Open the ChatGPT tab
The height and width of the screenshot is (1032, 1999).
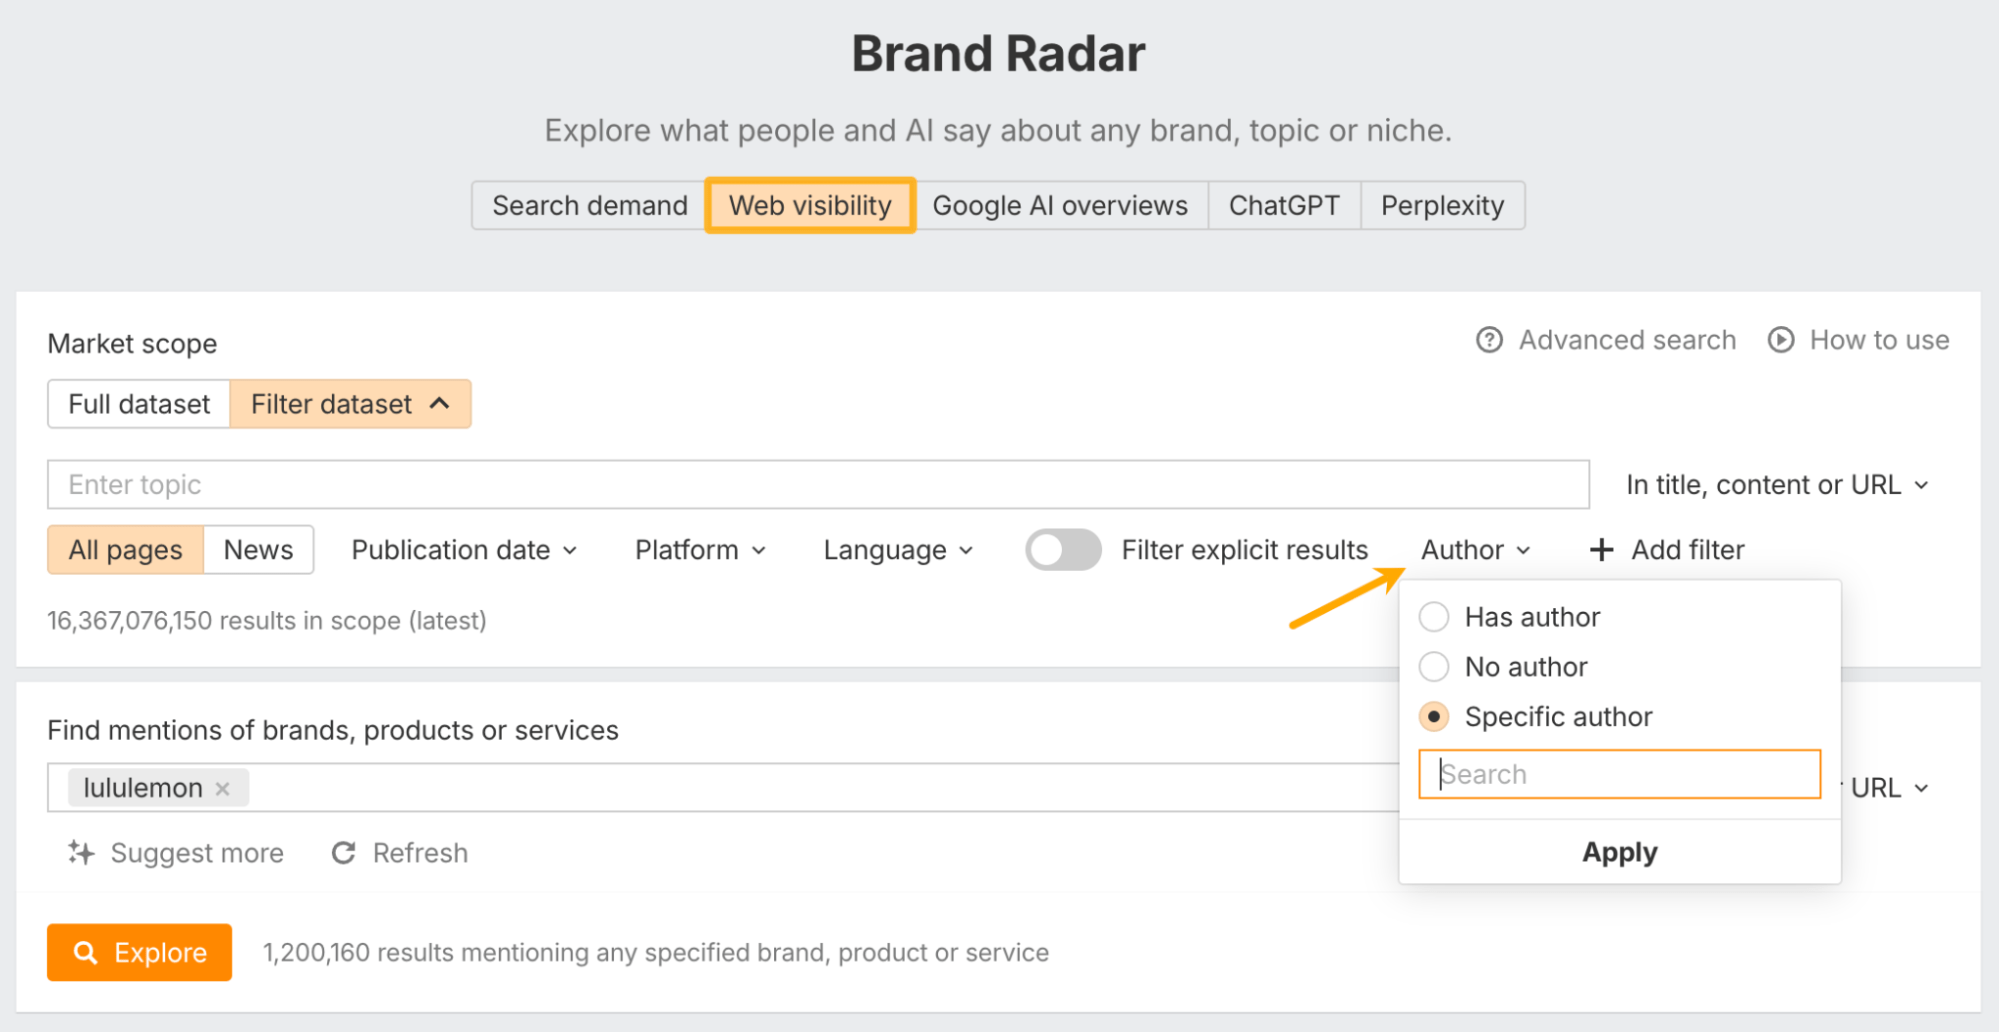(1283, 206)
